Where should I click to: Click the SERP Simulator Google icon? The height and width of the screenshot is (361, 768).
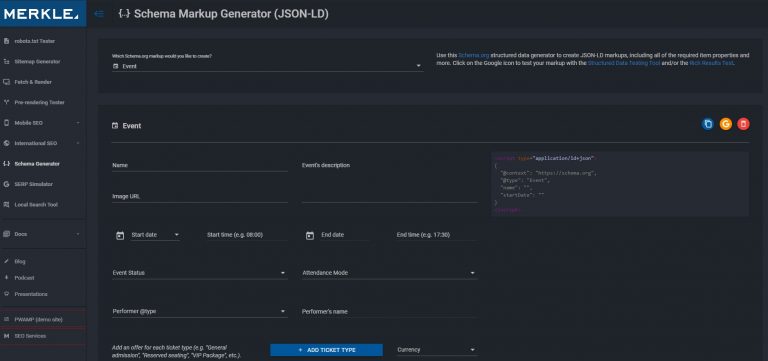pyautogui.click(x=6, y=184)
